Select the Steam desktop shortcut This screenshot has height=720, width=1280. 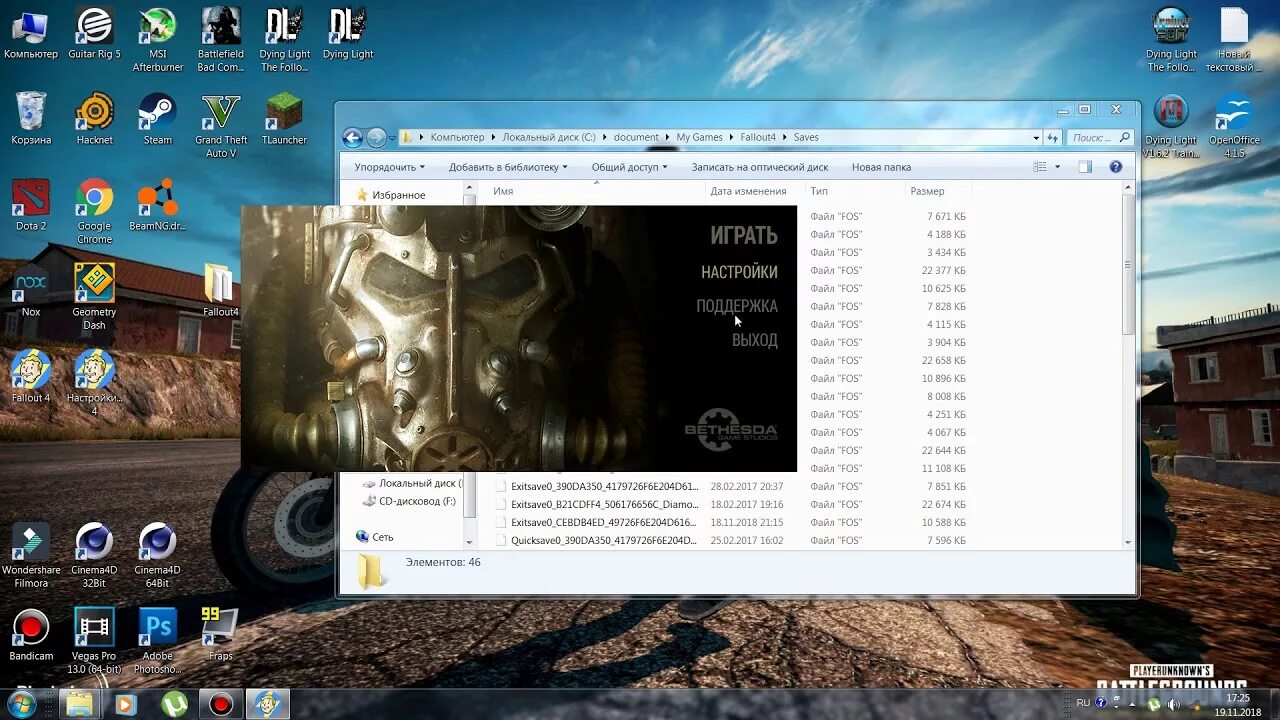[158, 119]
